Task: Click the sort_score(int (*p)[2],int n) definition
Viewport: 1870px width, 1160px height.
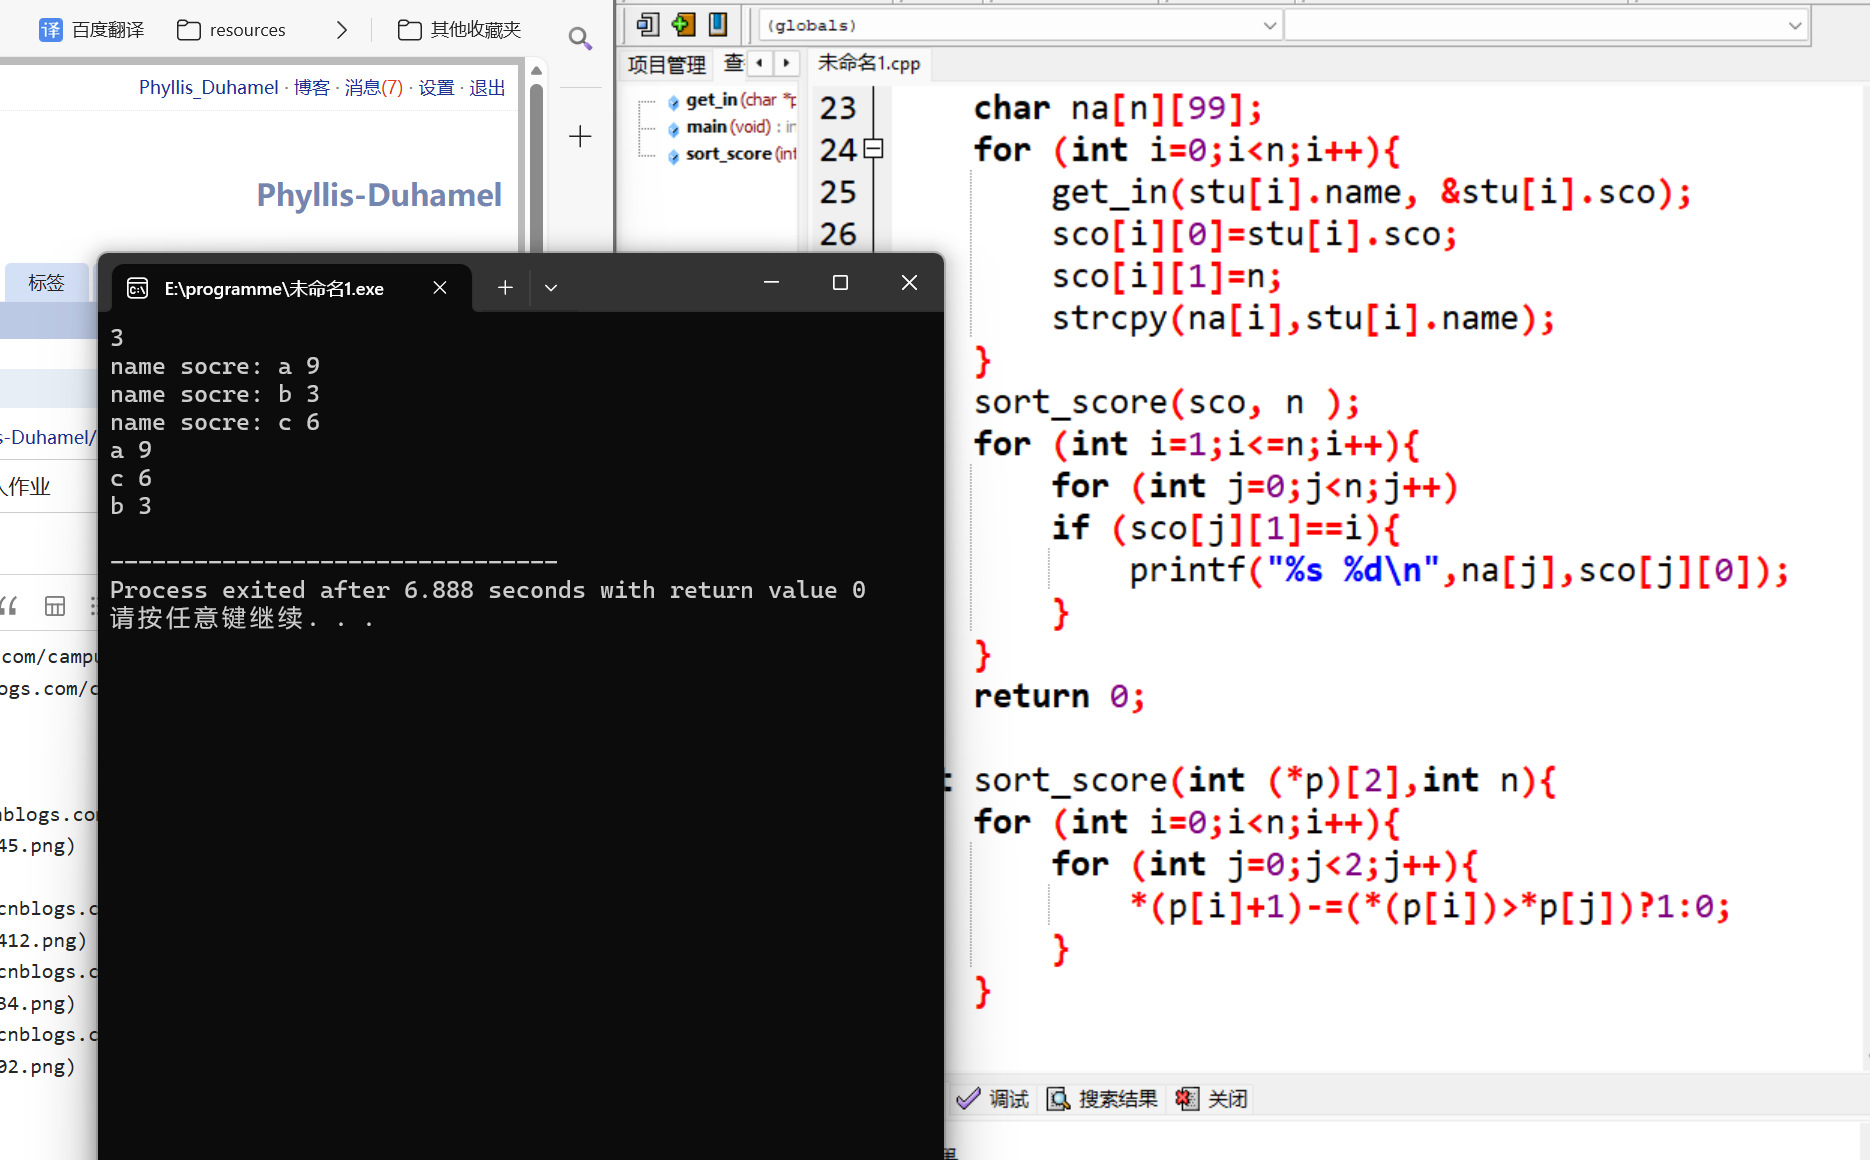Action: pyautogui.click(x=1265, y=780)
